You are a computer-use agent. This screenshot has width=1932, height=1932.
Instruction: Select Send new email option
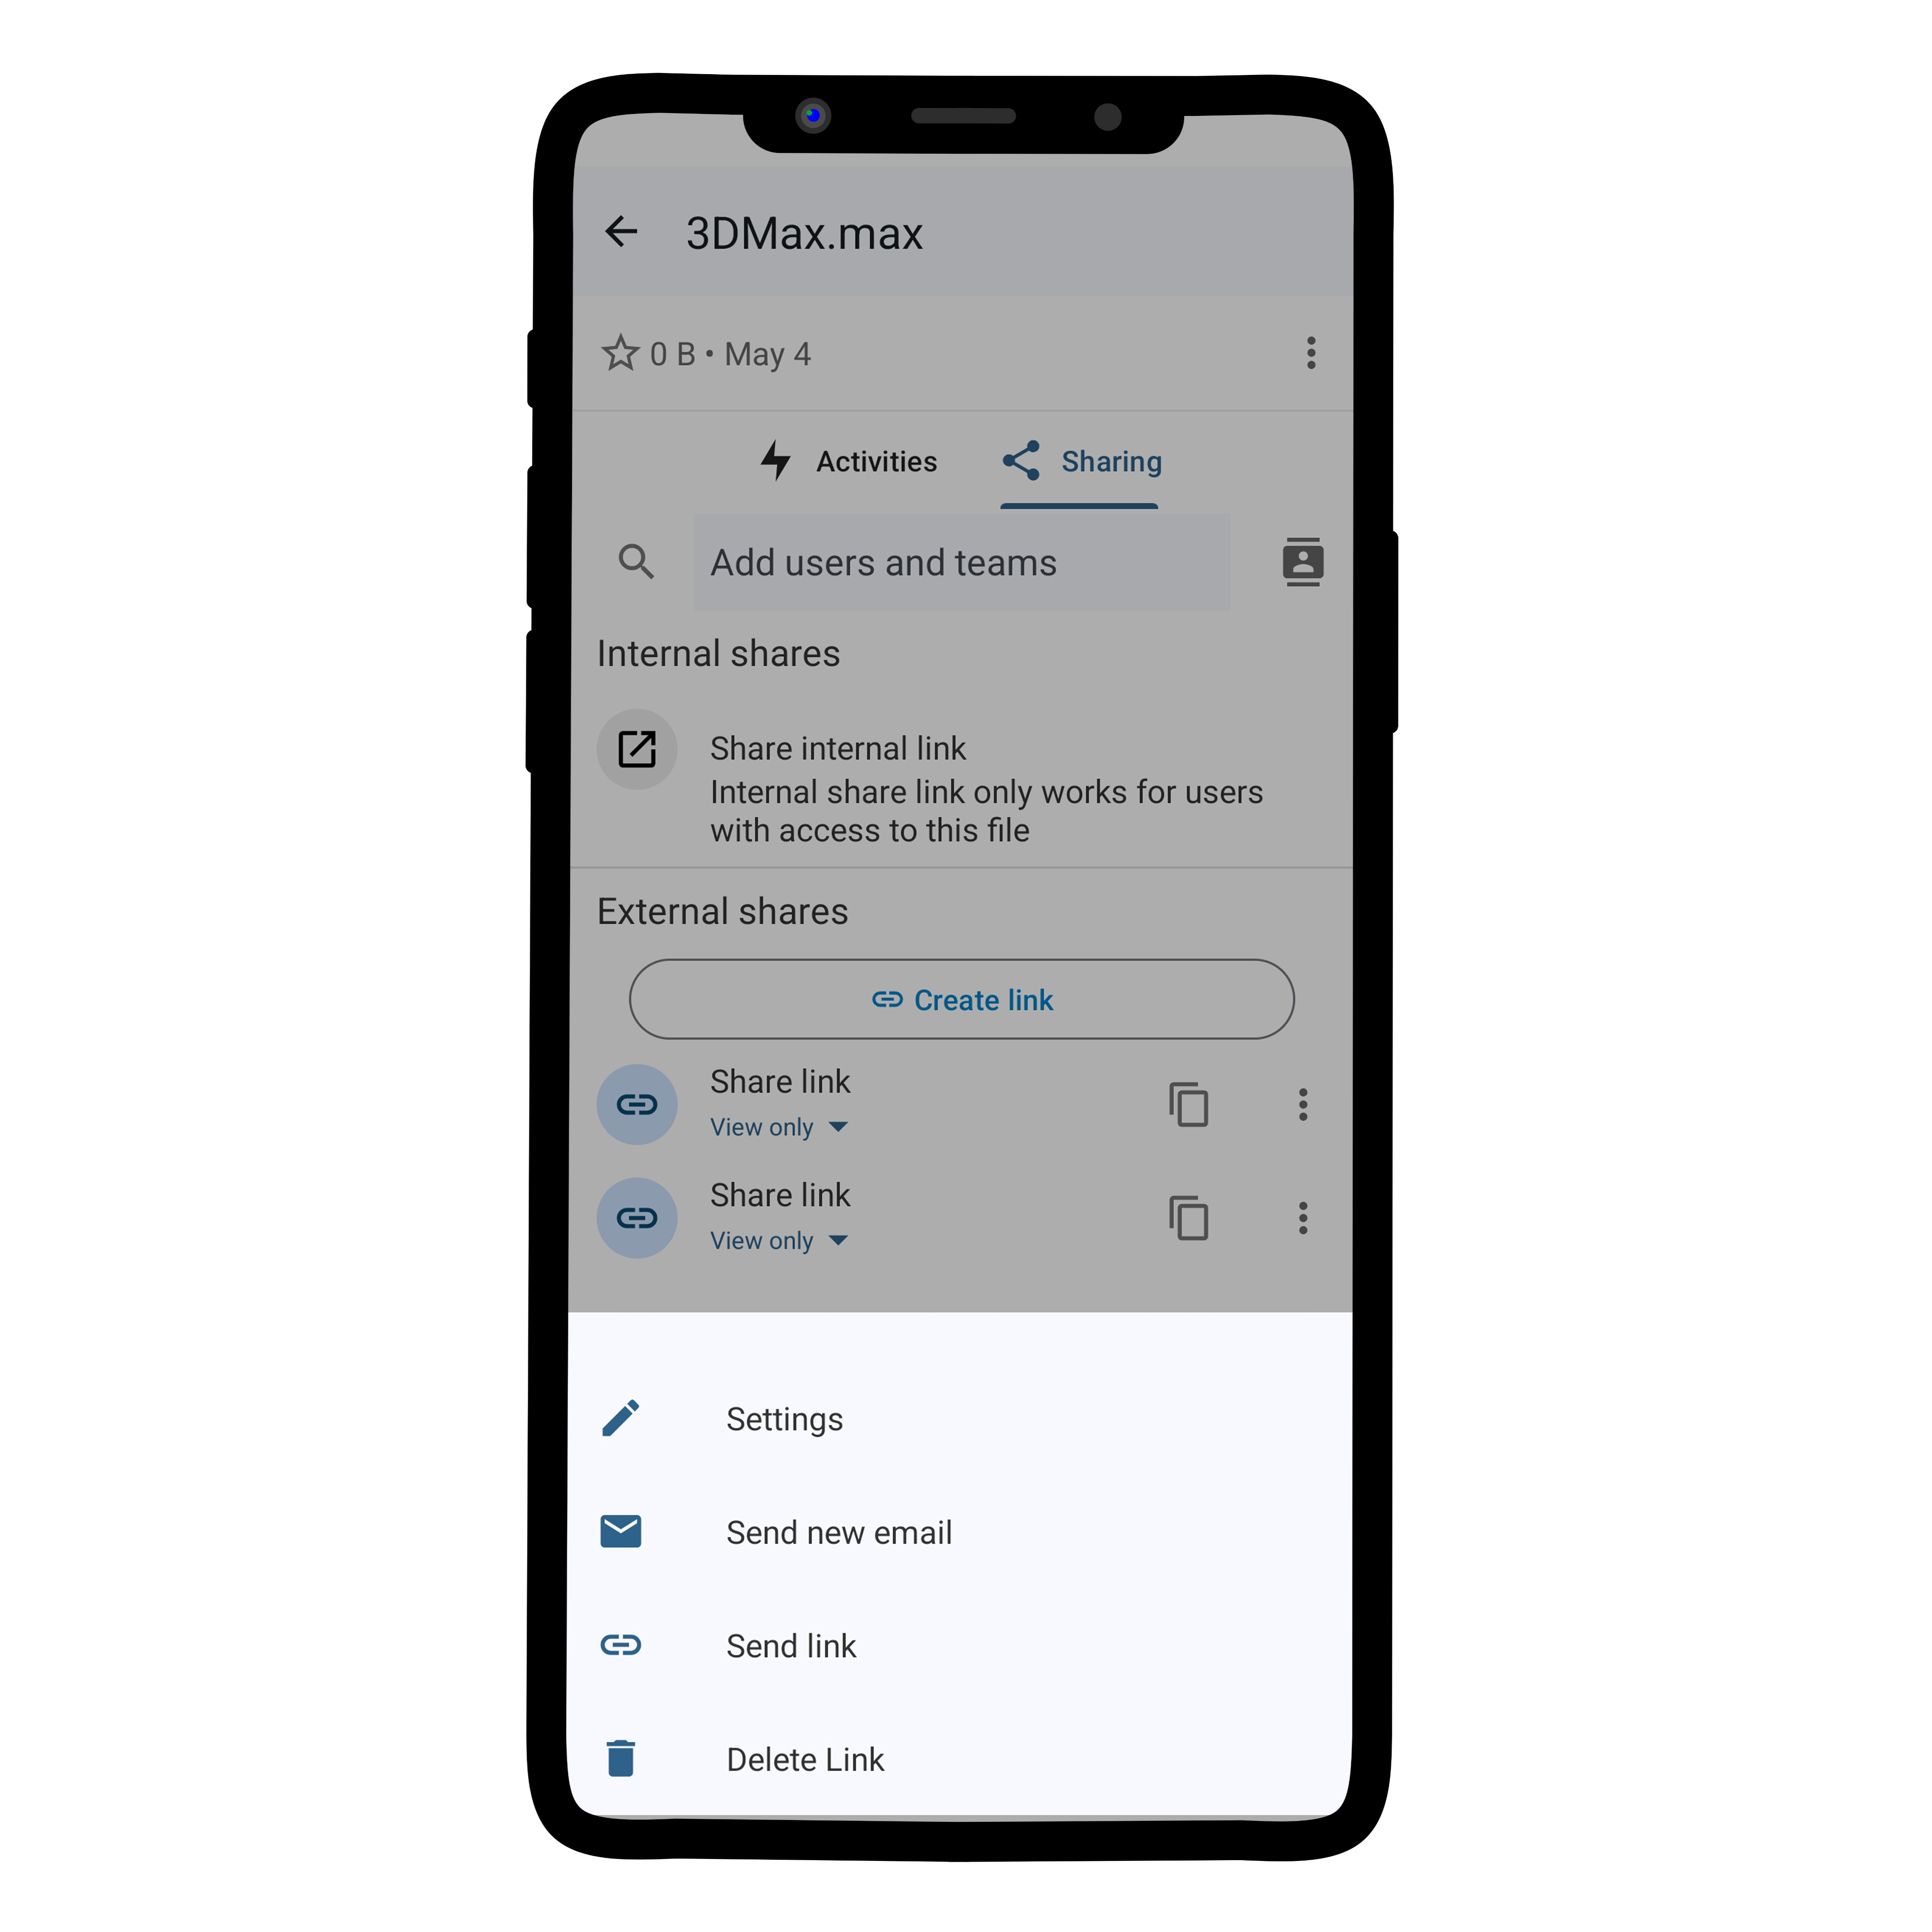pyautogui.click(x=960, y=1532)
